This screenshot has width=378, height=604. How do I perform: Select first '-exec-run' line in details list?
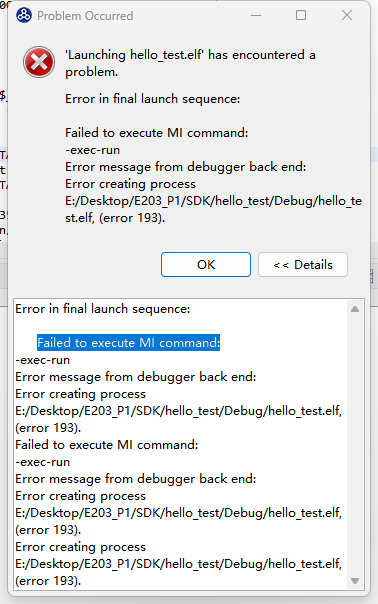[43, 360]
